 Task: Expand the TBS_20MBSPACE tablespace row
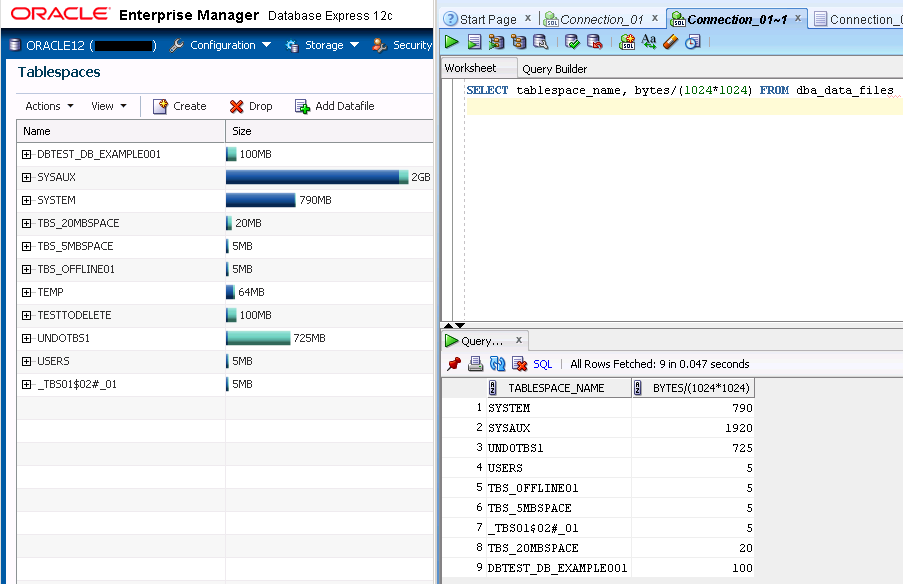pyautogui.click(x=27, y=224)
